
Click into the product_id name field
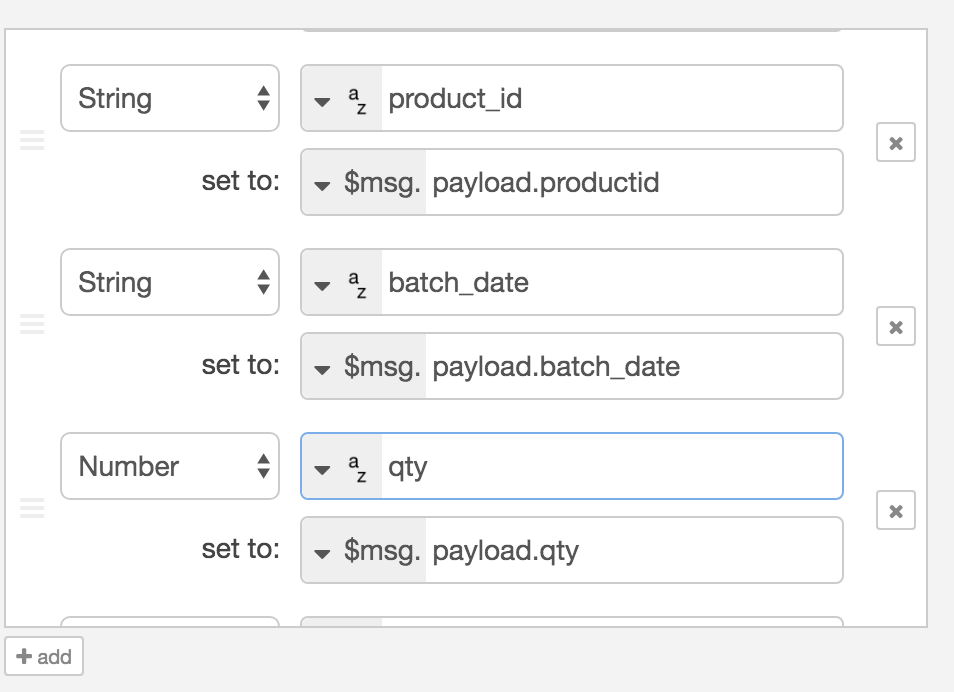[611, 99]
